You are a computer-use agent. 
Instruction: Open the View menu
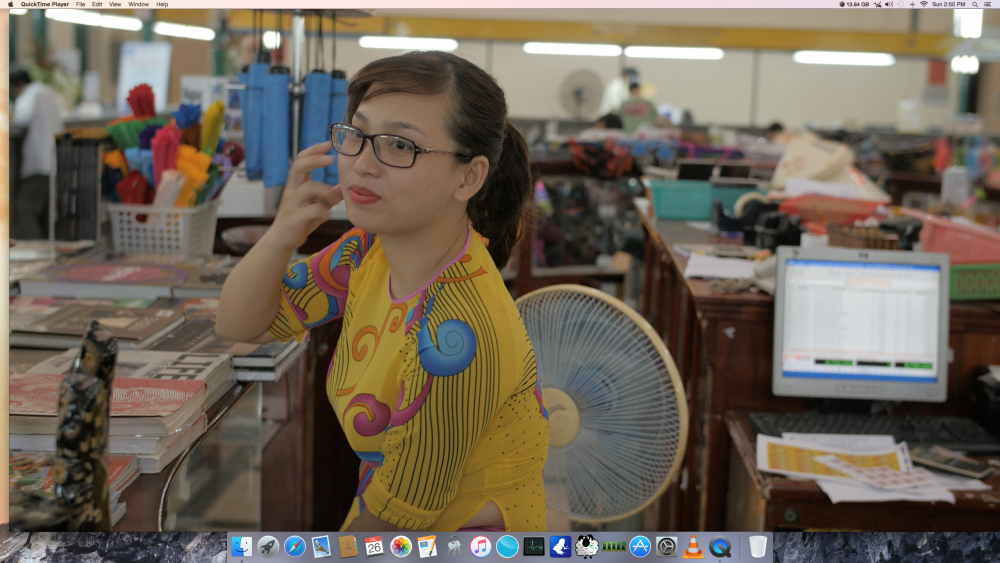[x=115, y=4]
